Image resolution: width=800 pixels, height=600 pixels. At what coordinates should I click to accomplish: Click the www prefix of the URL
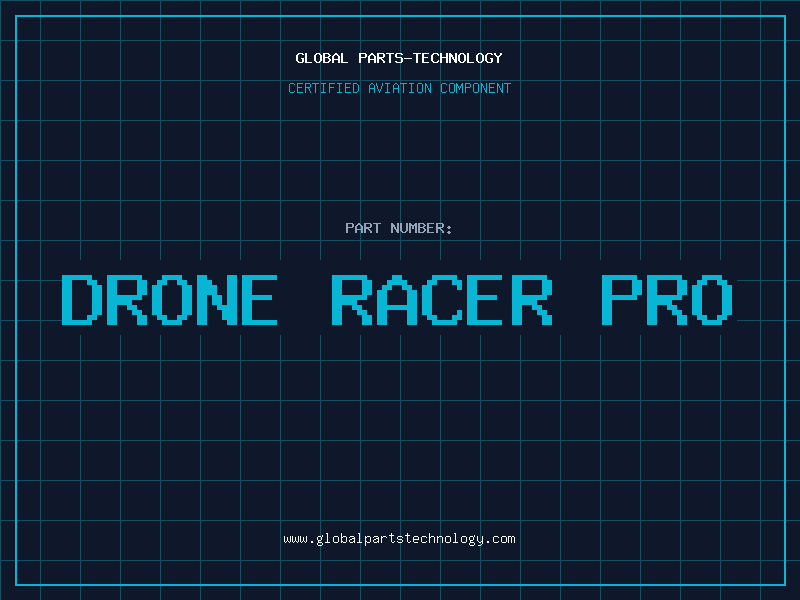pos(295,538)
